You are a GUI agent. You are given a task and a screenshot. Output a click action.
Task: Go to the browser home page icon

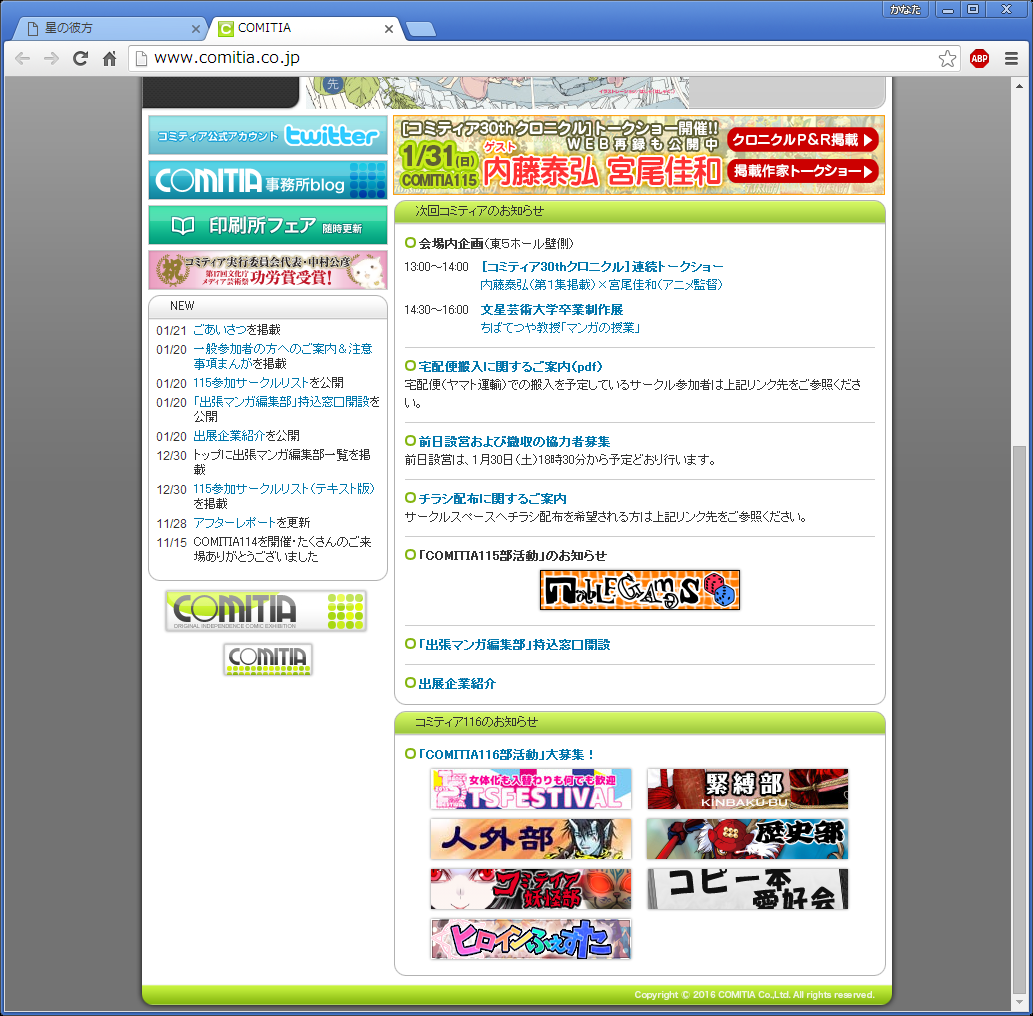point(109,59)
